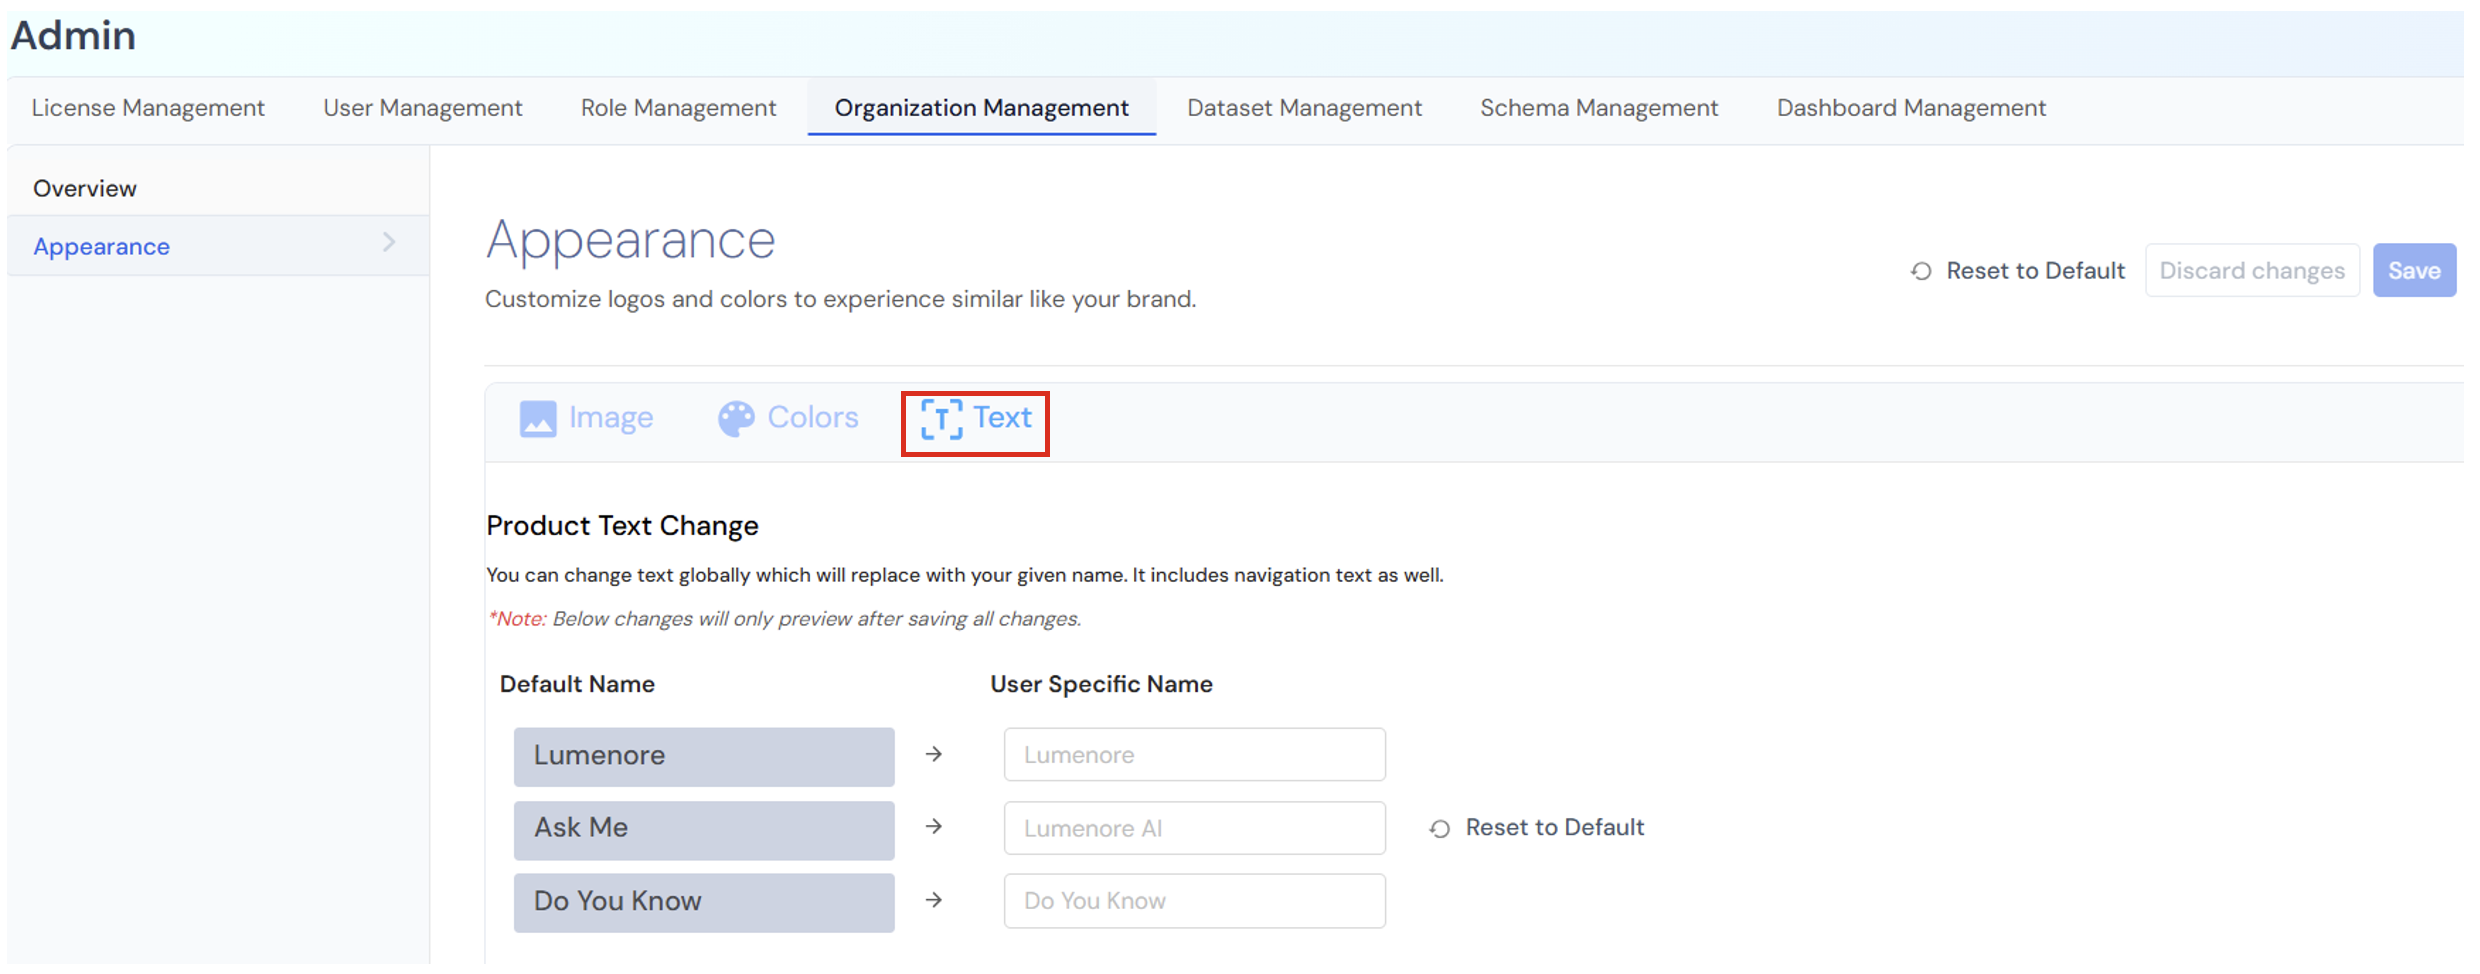Click the arrow icon beside Ask Me
This screenshot has width=2480, height=974.
934,827
